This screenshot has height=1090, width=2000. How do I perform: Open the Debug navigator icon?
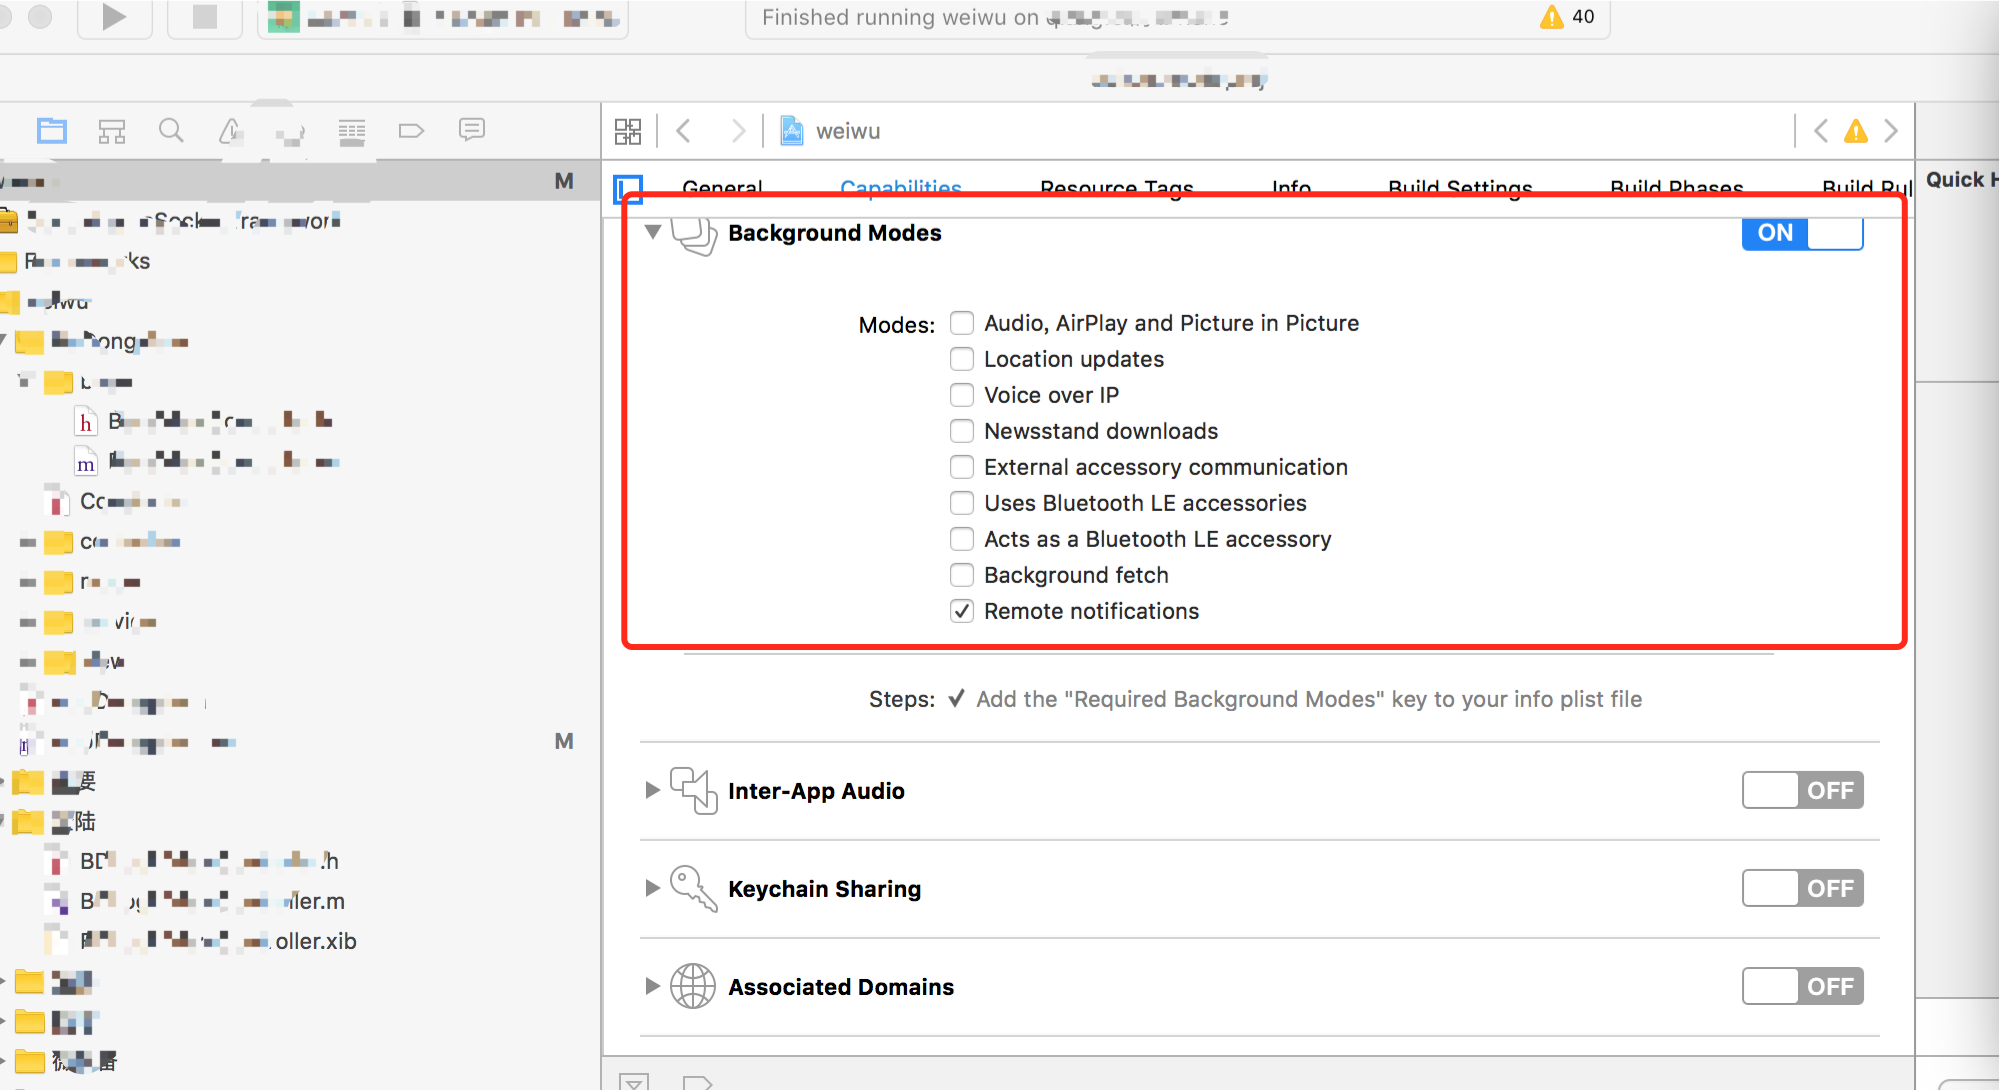(x=351, y=131)
